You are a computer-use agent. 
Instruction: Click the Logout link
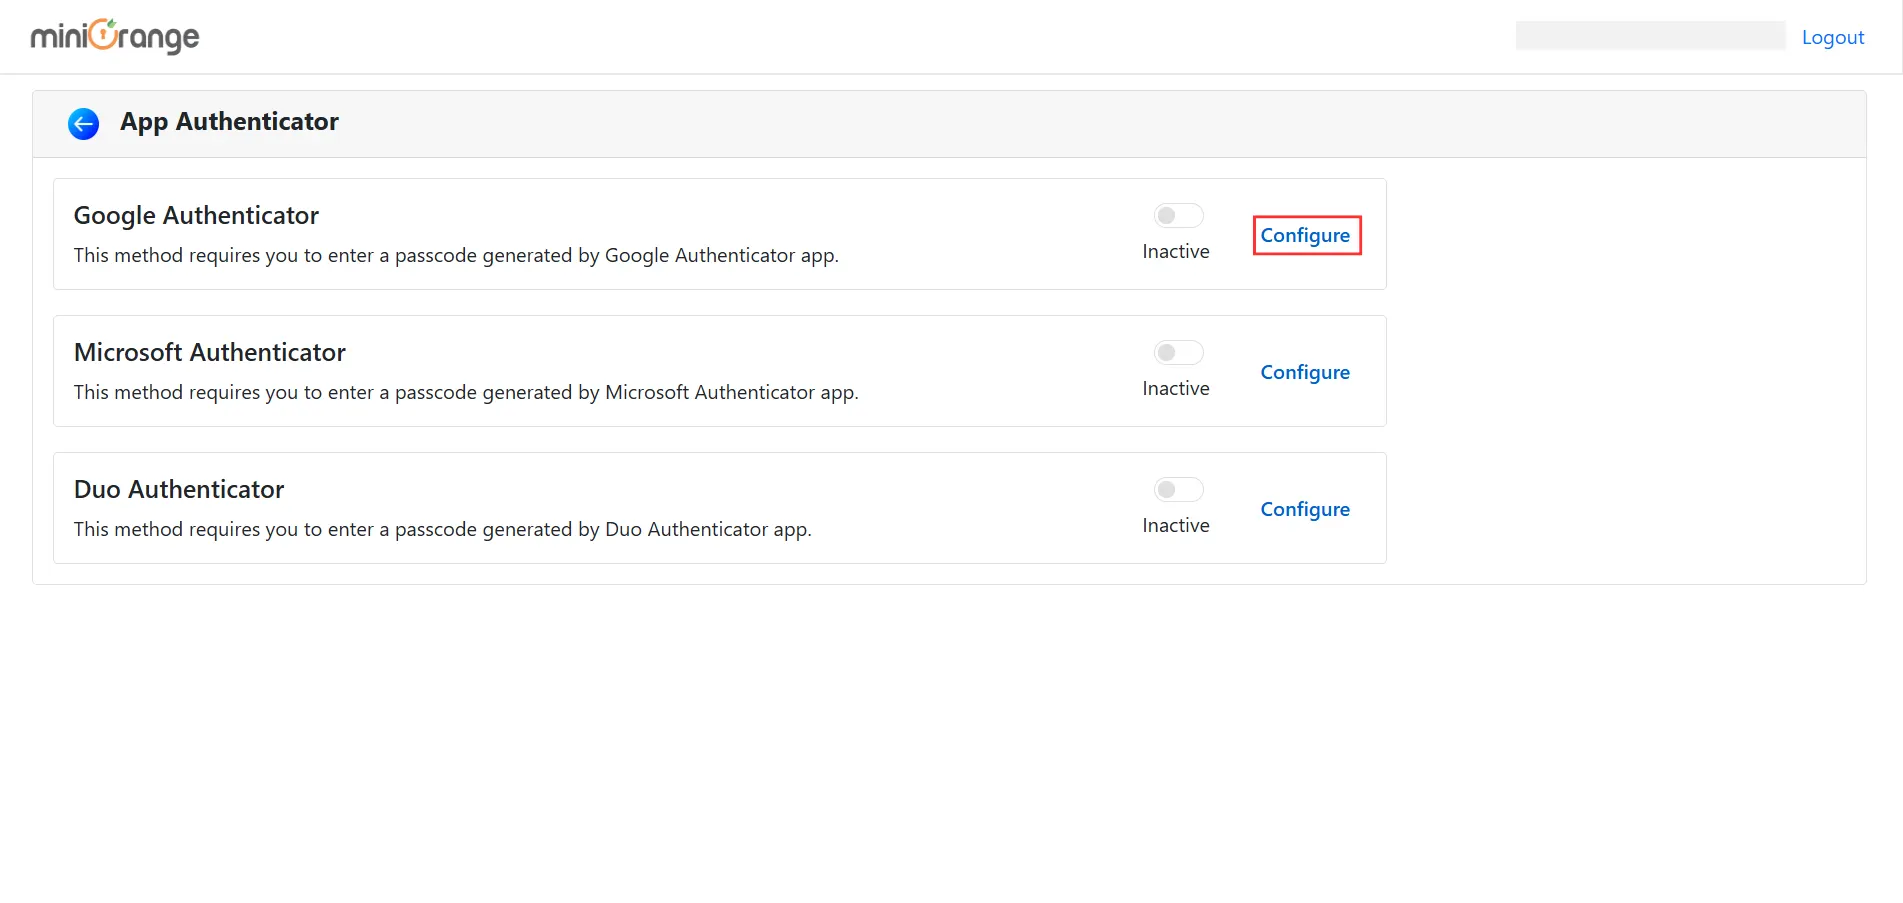[x=1833, y=37]
